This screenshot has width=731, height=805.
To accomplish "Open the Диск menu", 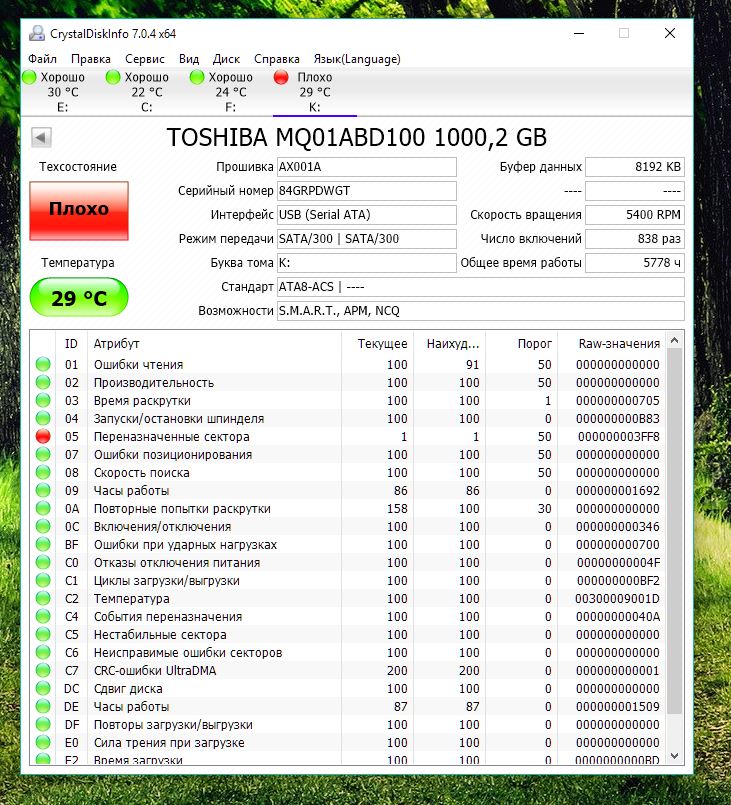I will pos(226,59).
